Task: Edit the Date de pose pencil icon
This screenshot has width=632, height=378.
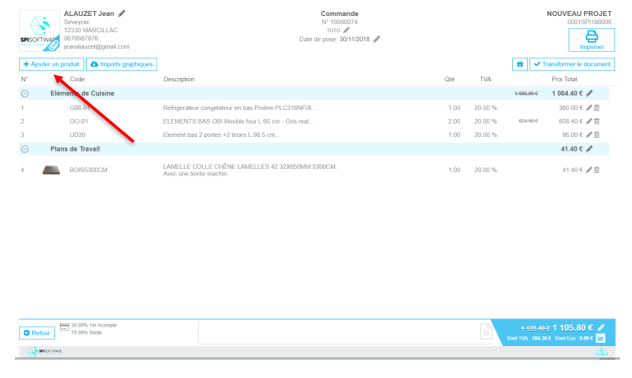Action: (x=376, y=39)
